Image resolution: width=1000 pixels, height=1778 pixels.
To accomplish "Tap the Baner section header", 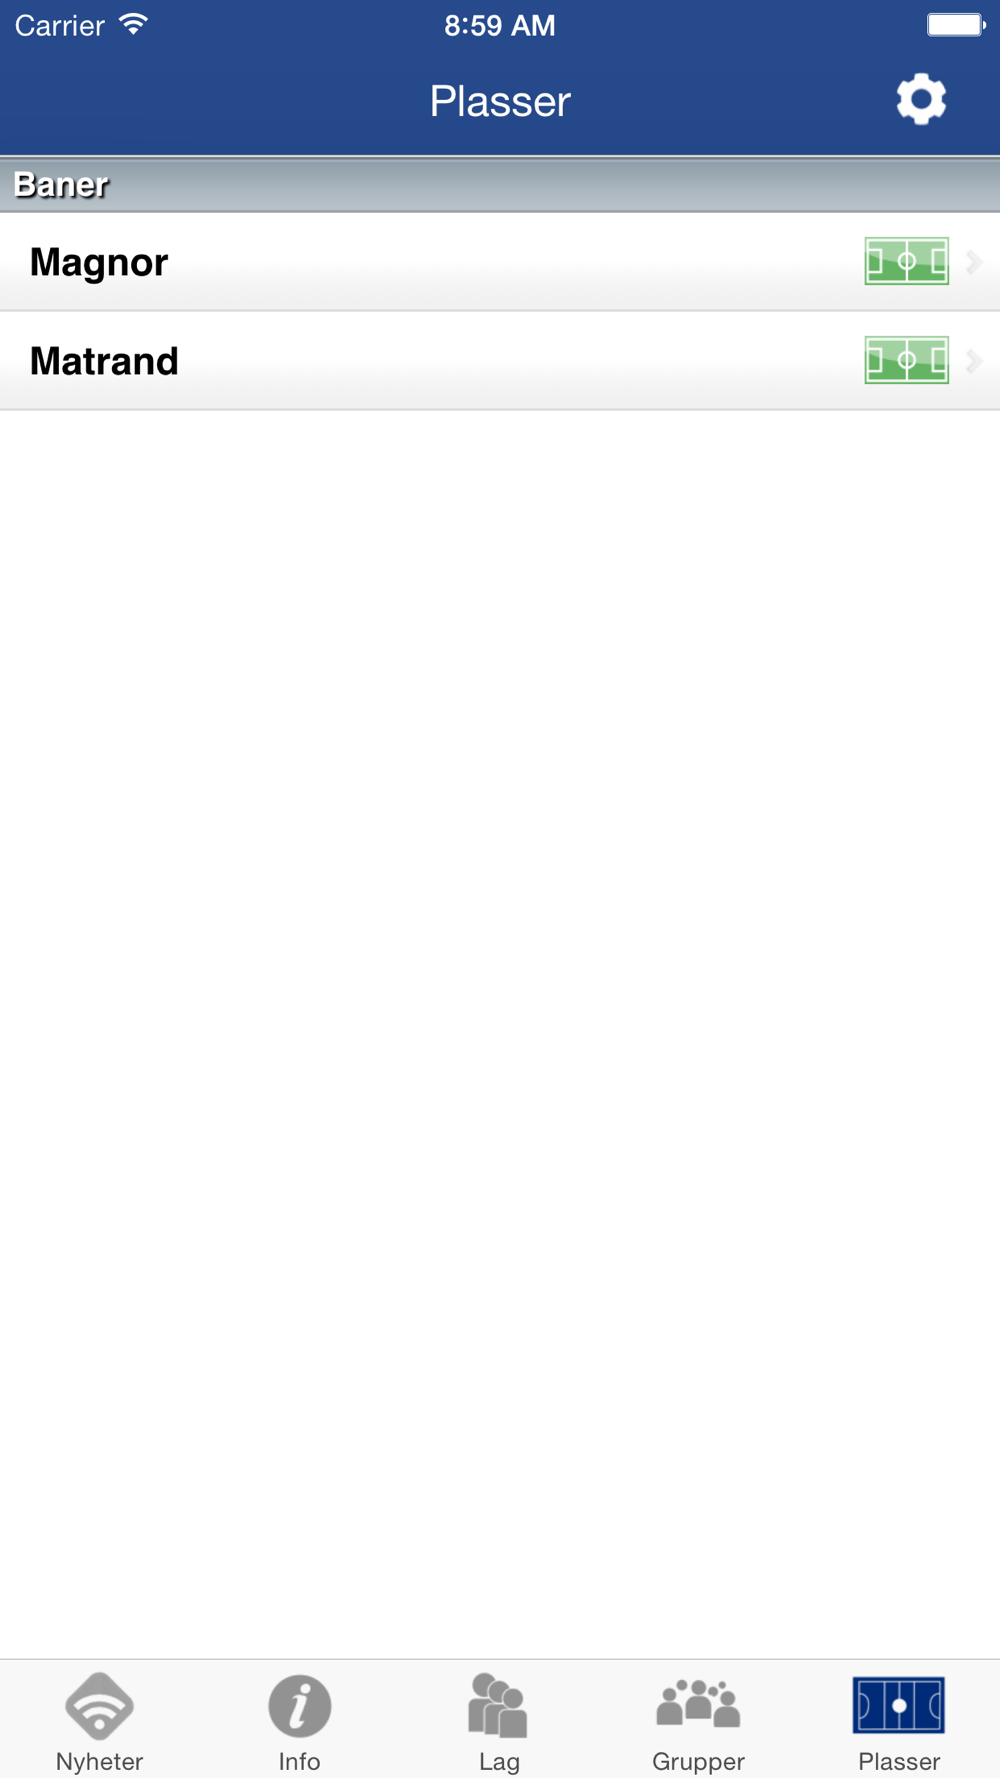I will 500,184.
